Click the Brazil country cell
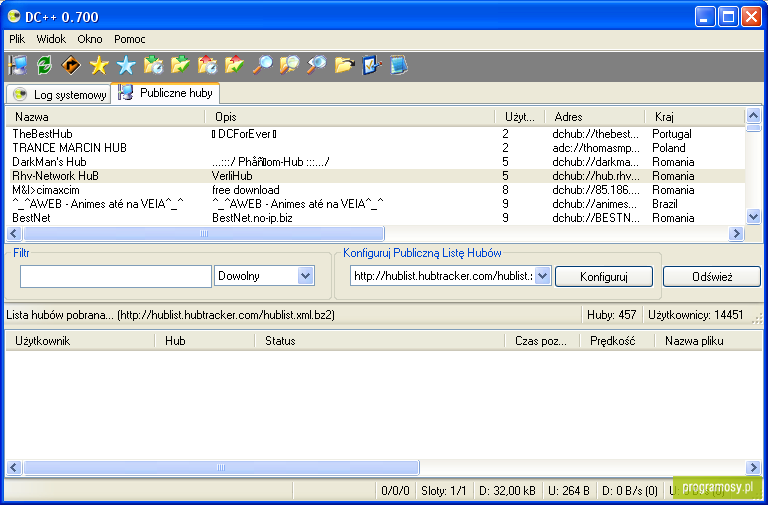768x505 pixels. 665,204
